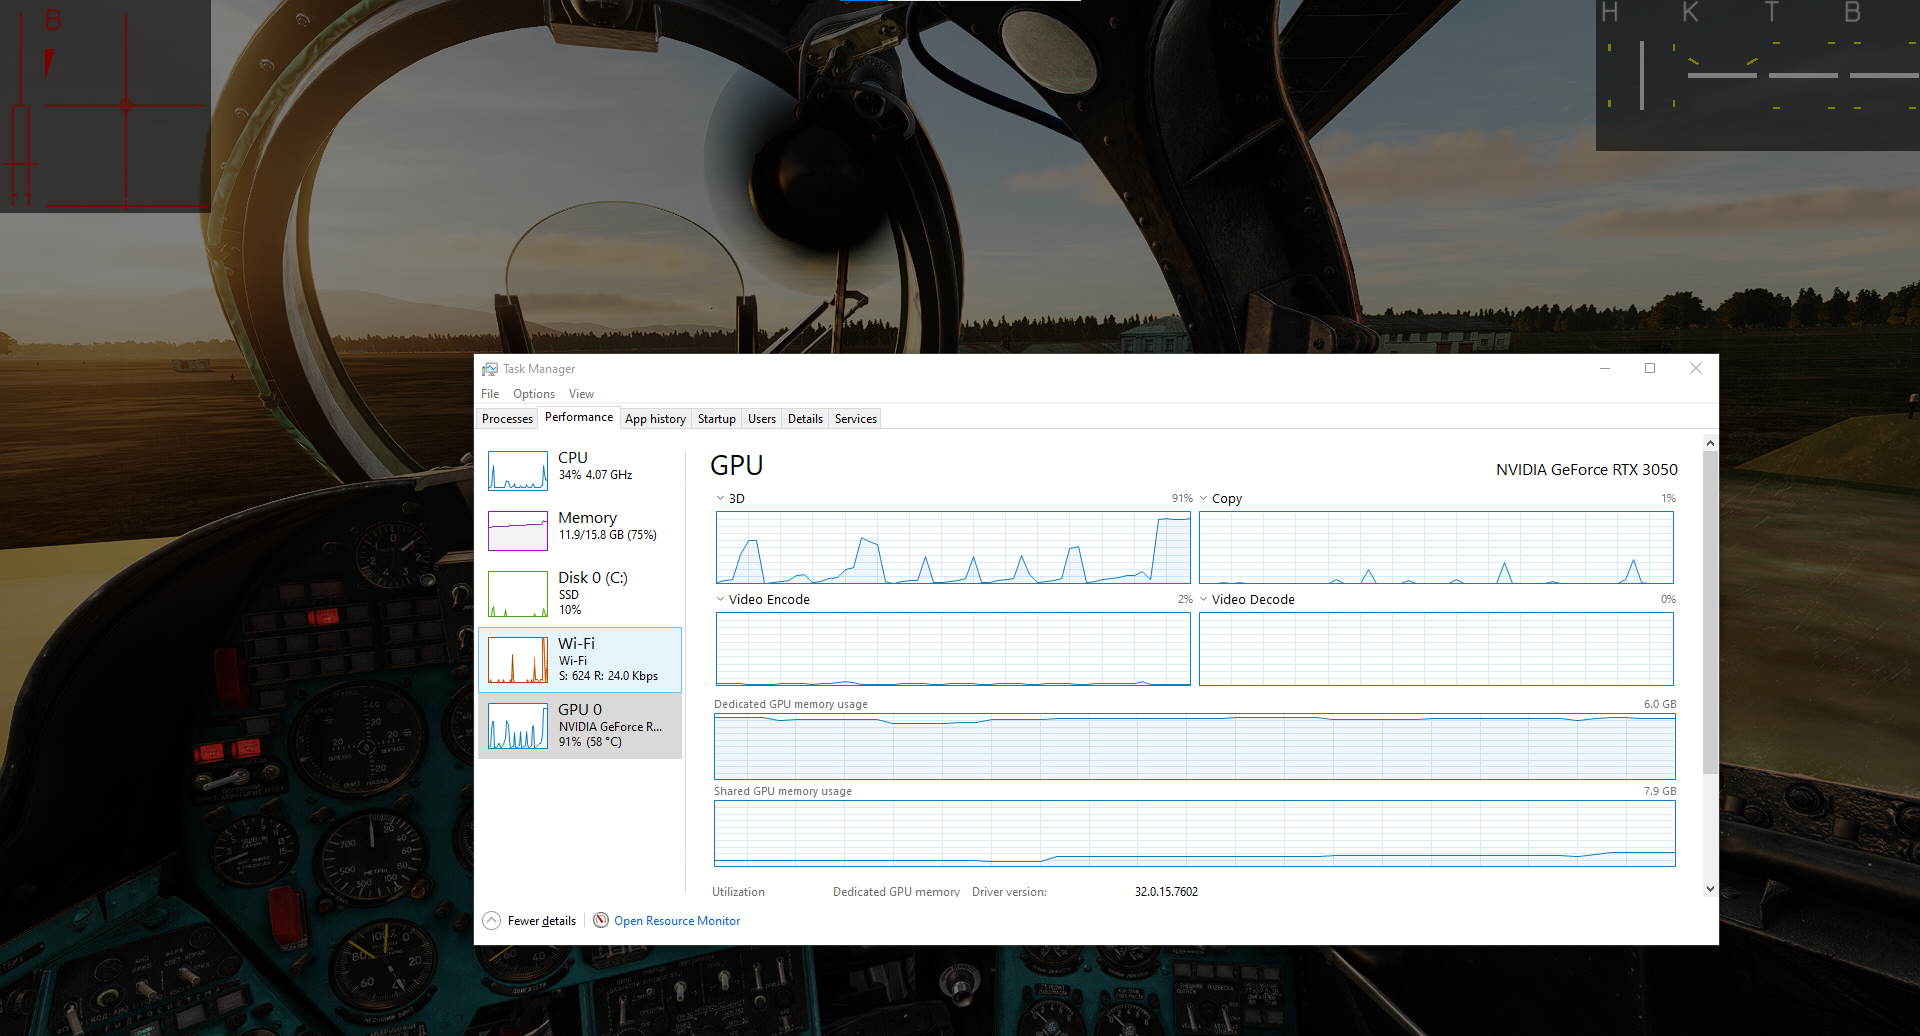Viewport: 1920px width, 1036px height.
Task: Maximize the Task Manager window
Action: point(1650,369)
